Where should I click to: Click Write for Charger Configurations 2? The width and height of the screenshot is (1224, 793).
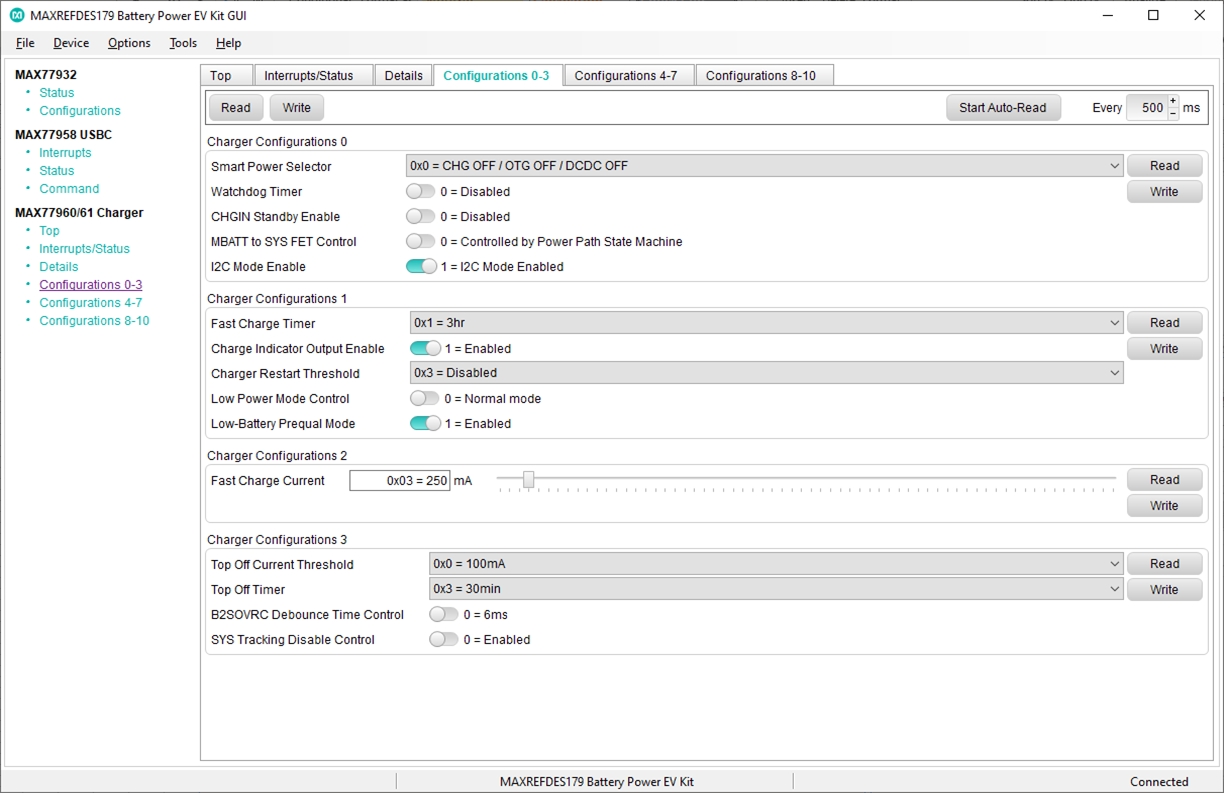(x=1164, y=506)
